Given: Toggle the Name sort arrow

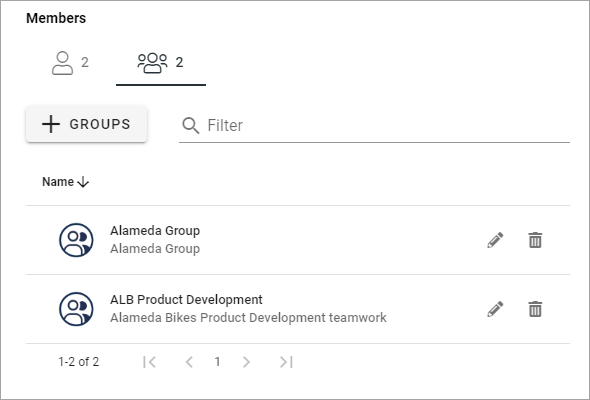Looking at the screenshot, I should pos(83,182).
